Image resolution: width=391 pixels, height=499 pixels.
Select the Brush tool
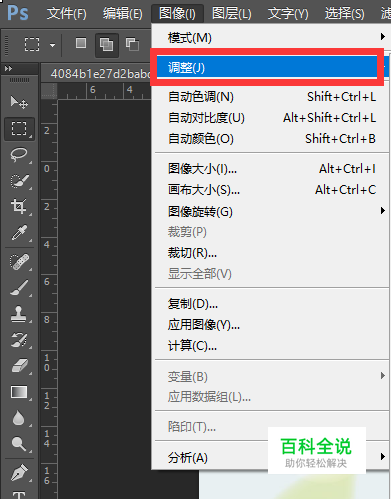point(19,288)
